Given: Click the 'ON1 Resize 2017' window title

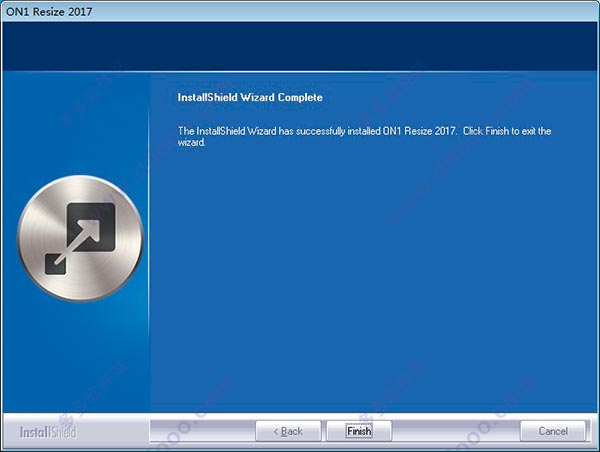Looking at the screenshot, I should (x=49, y=11).
